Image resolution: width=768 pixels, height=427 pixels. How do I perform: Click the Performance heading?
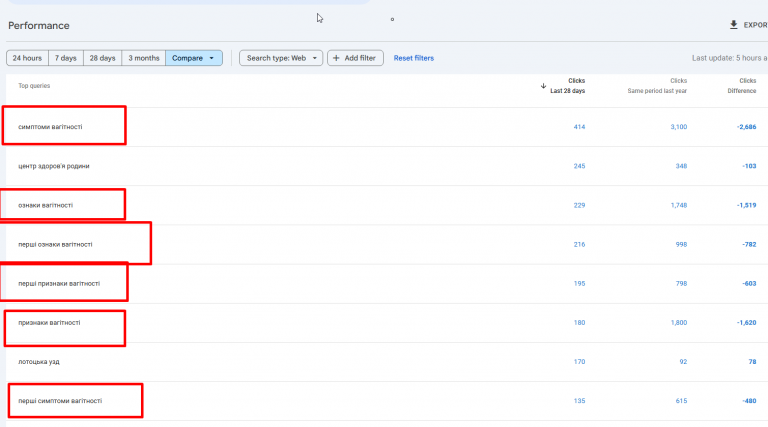click(39, 25)
